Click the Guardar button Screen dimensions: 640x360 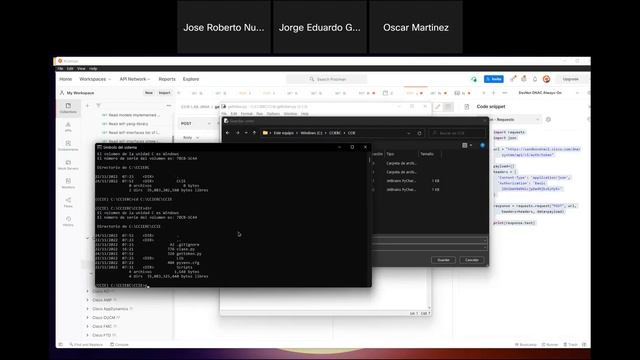(x=443, y=260)
